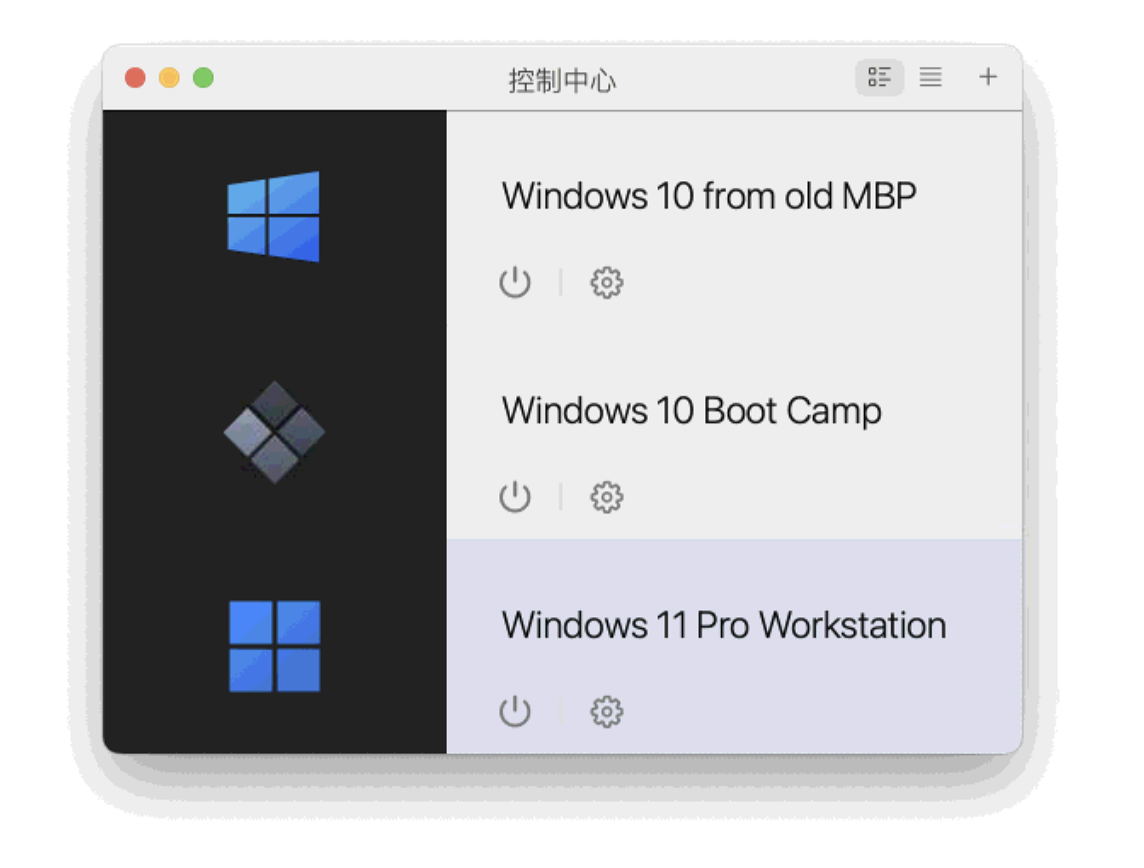The width and height of the screenshot is (1144, 868).
Task: Click the Windows 11 logo thumbnail
Action: [x=274, y=646]
